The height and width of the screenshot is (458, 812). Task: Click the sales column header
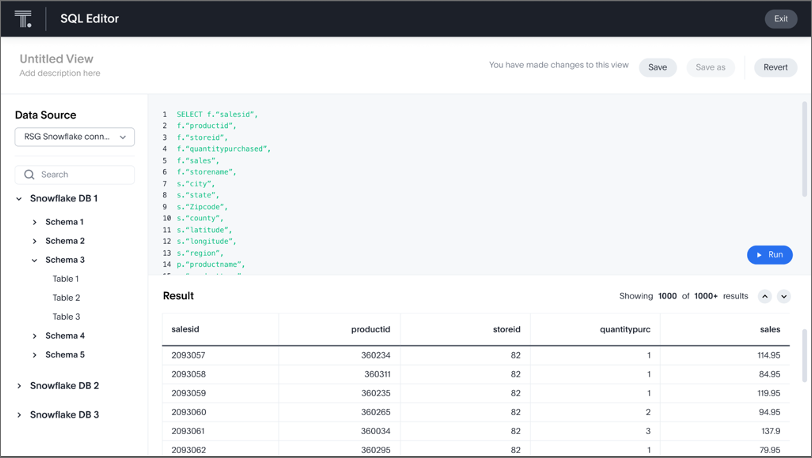(769, 329)
